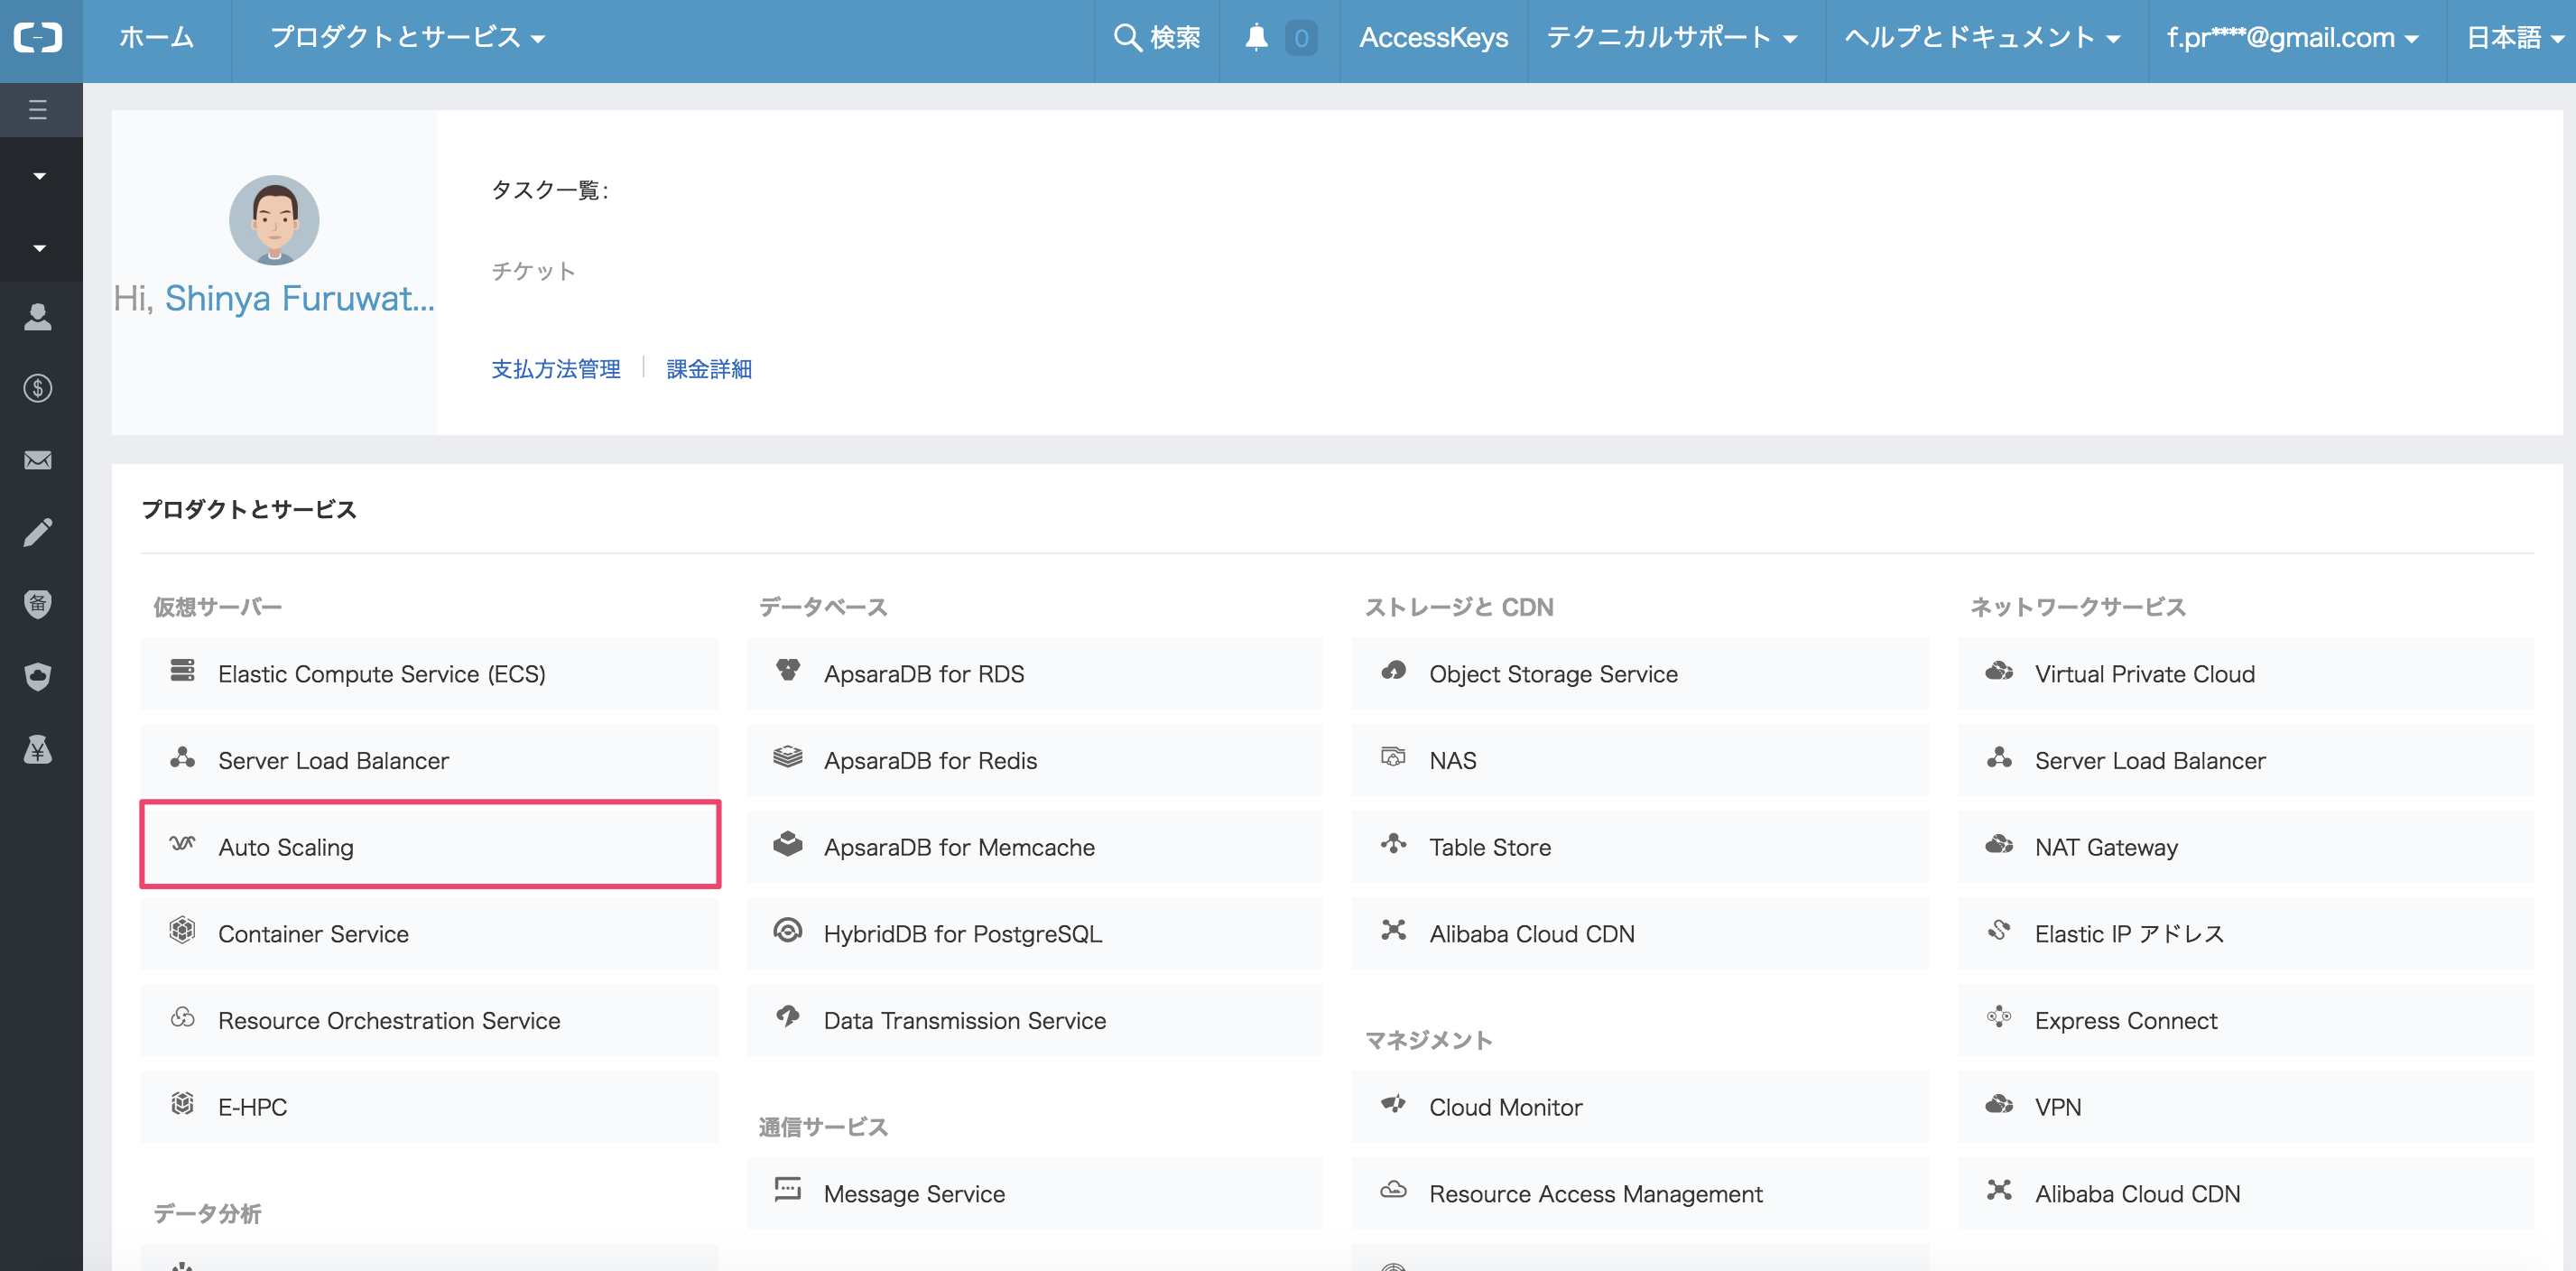
Task: Open AccessKeys in top navigation
Action: point(1432,39)
